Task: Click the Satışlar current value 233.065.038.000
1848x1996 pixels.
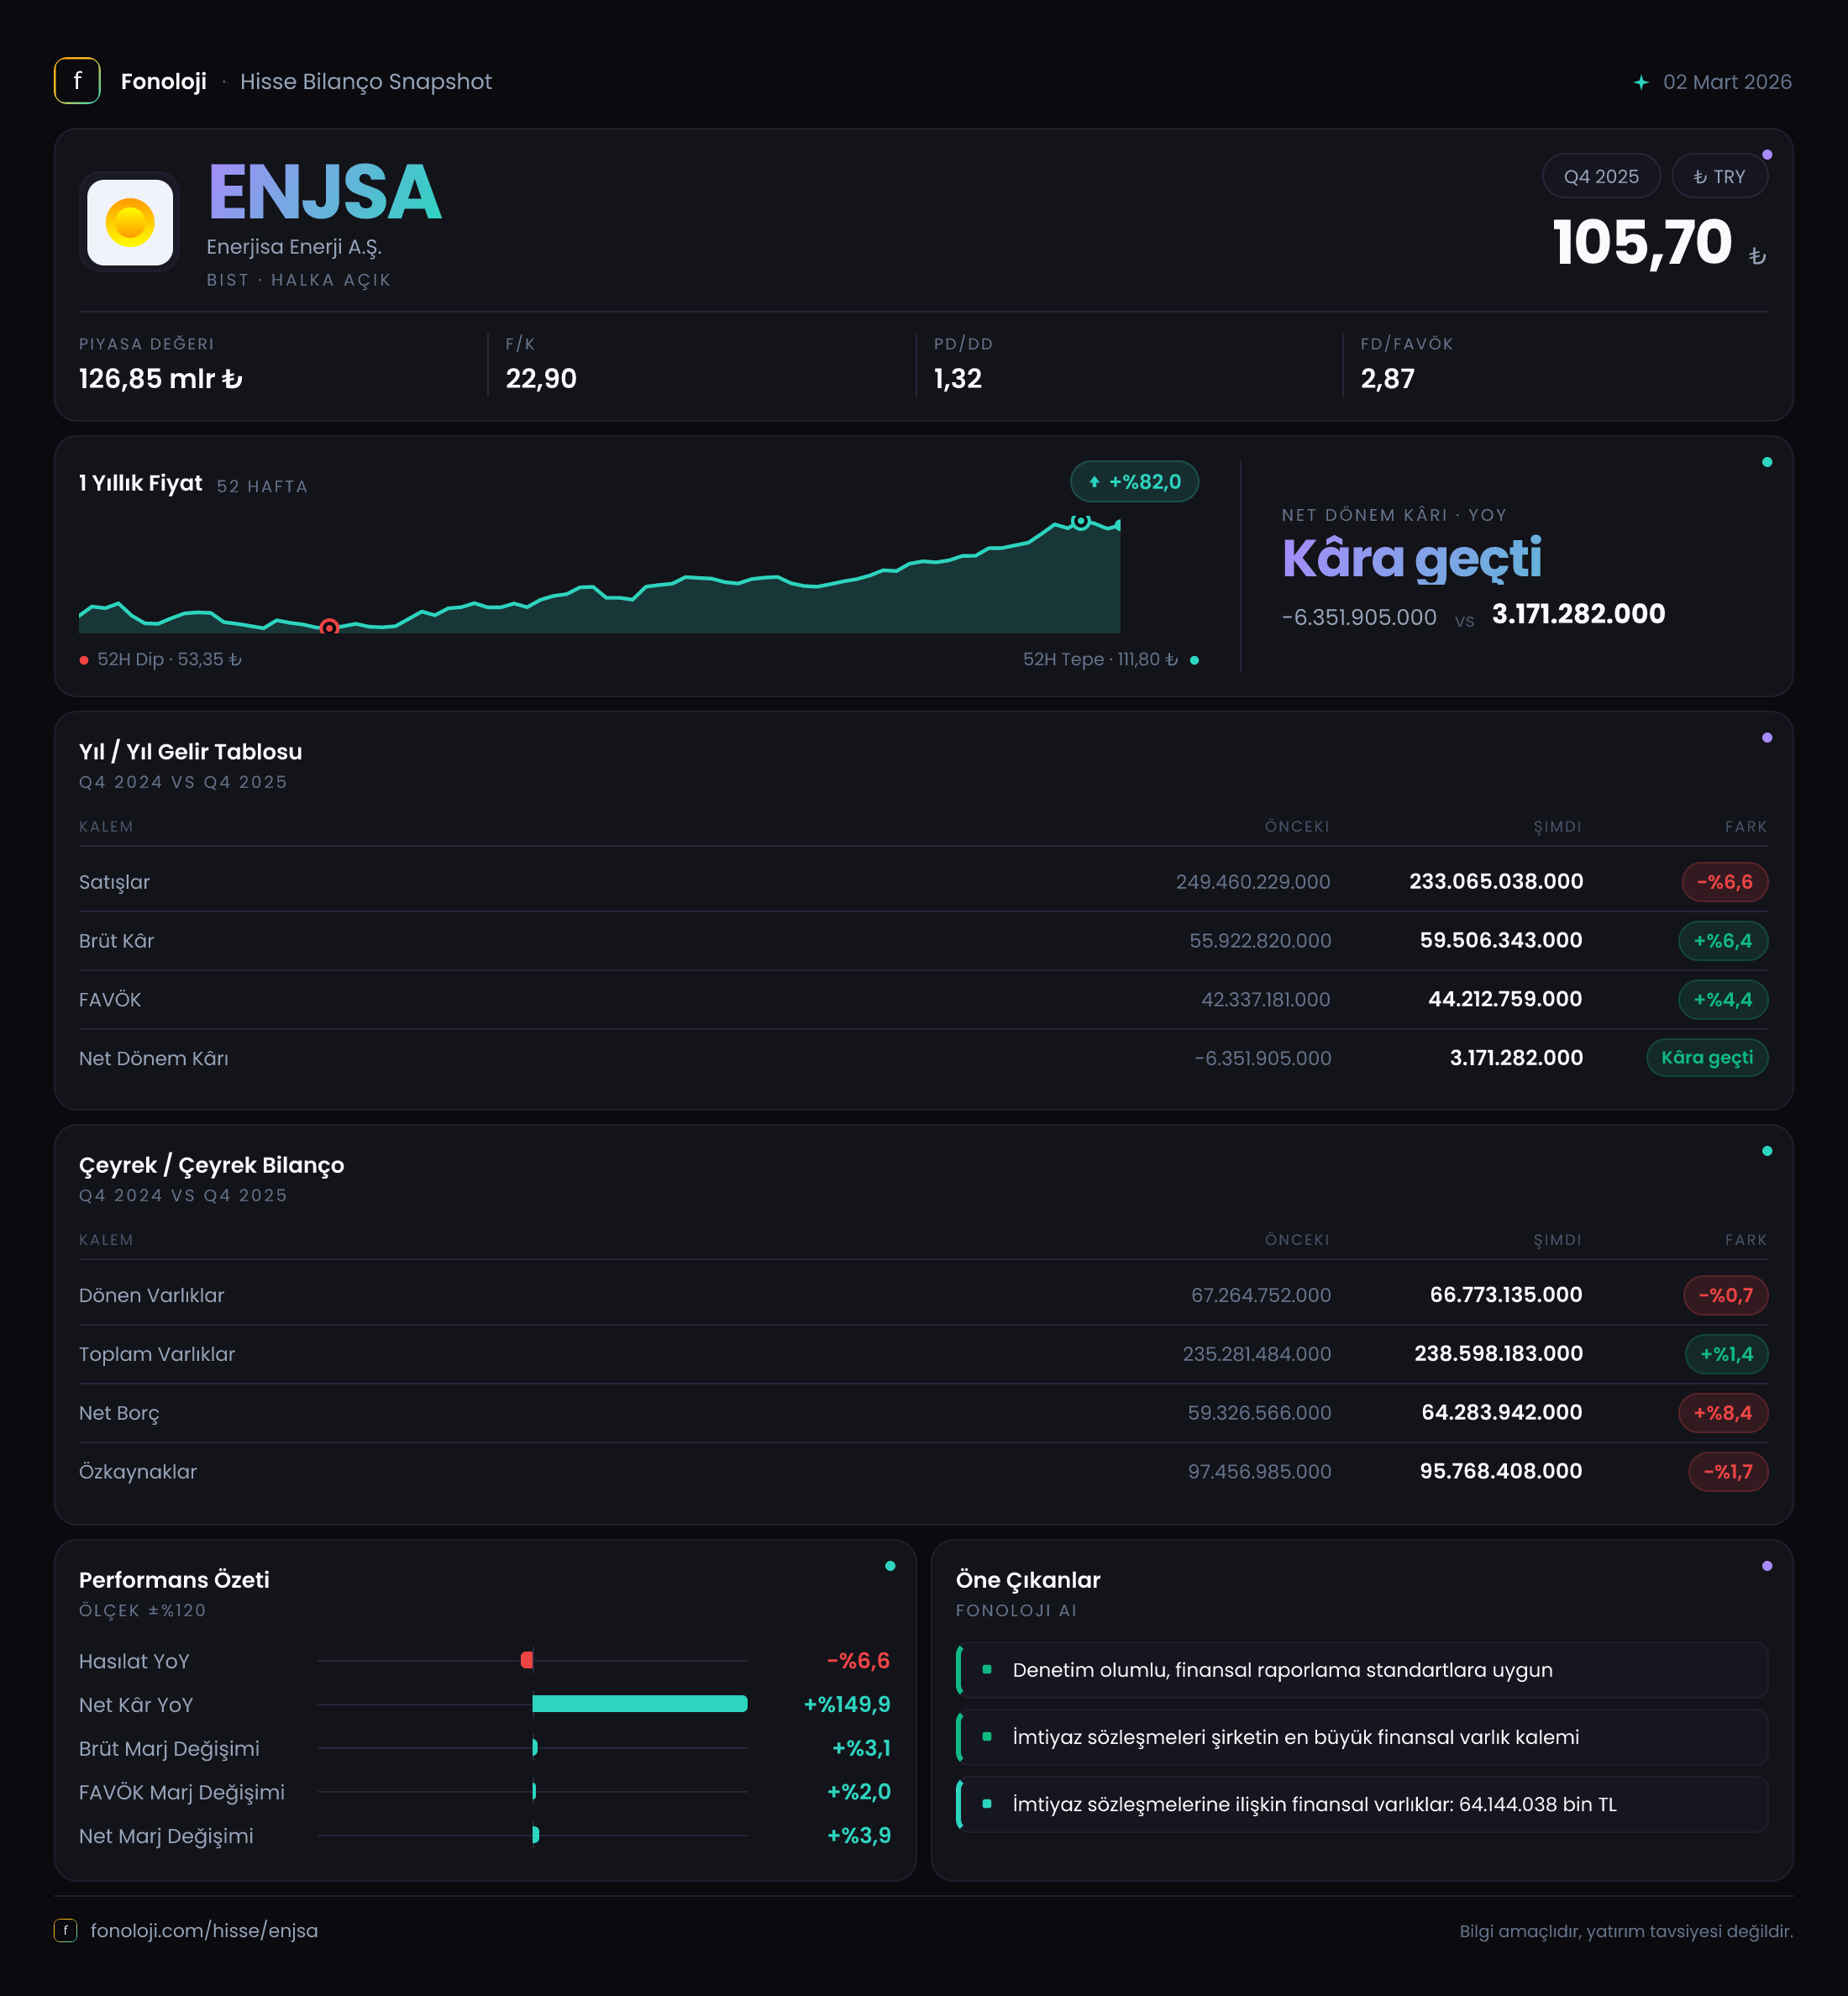Action: tap(1496, 882)
